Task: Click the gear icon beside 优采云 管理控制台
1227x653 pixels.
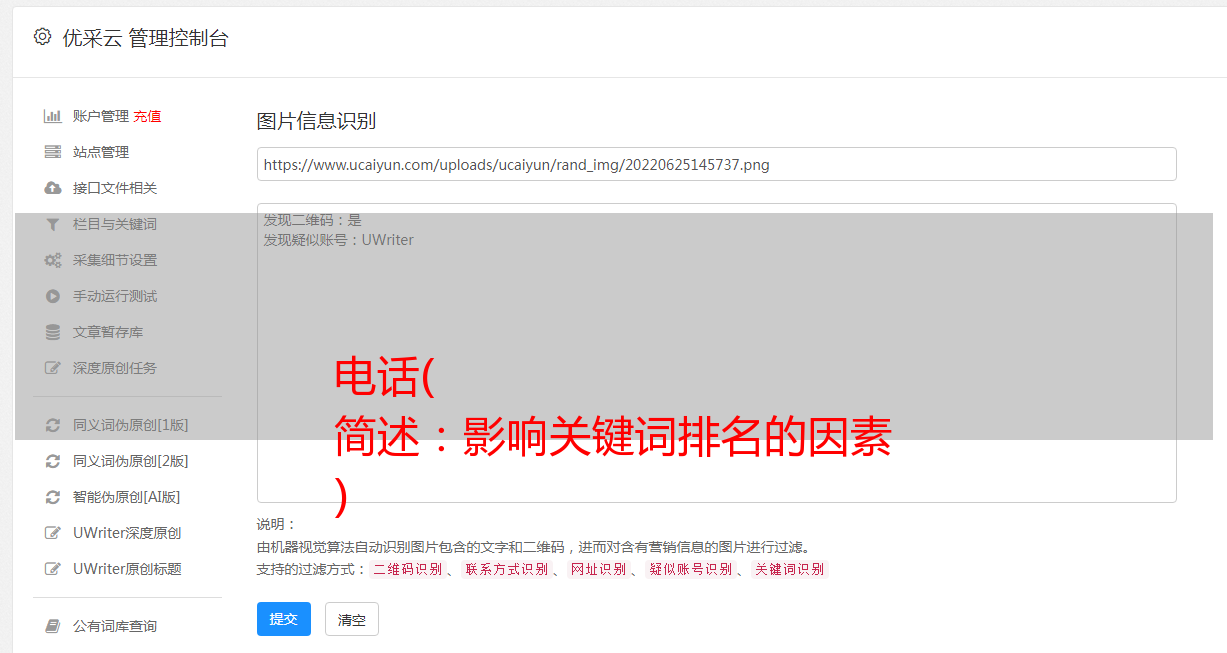Action: 42,37
